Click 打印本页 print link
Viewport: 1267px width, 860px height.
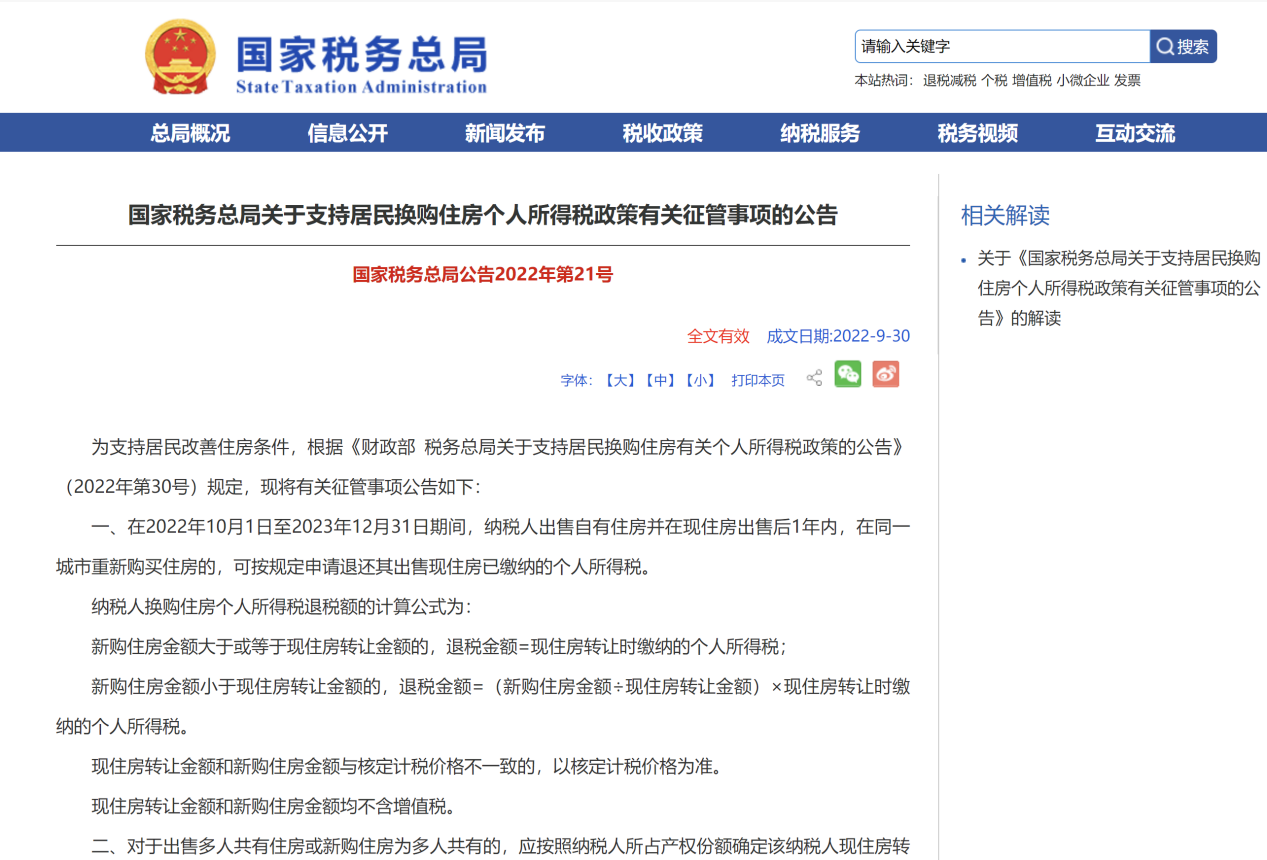click(758, 381)
